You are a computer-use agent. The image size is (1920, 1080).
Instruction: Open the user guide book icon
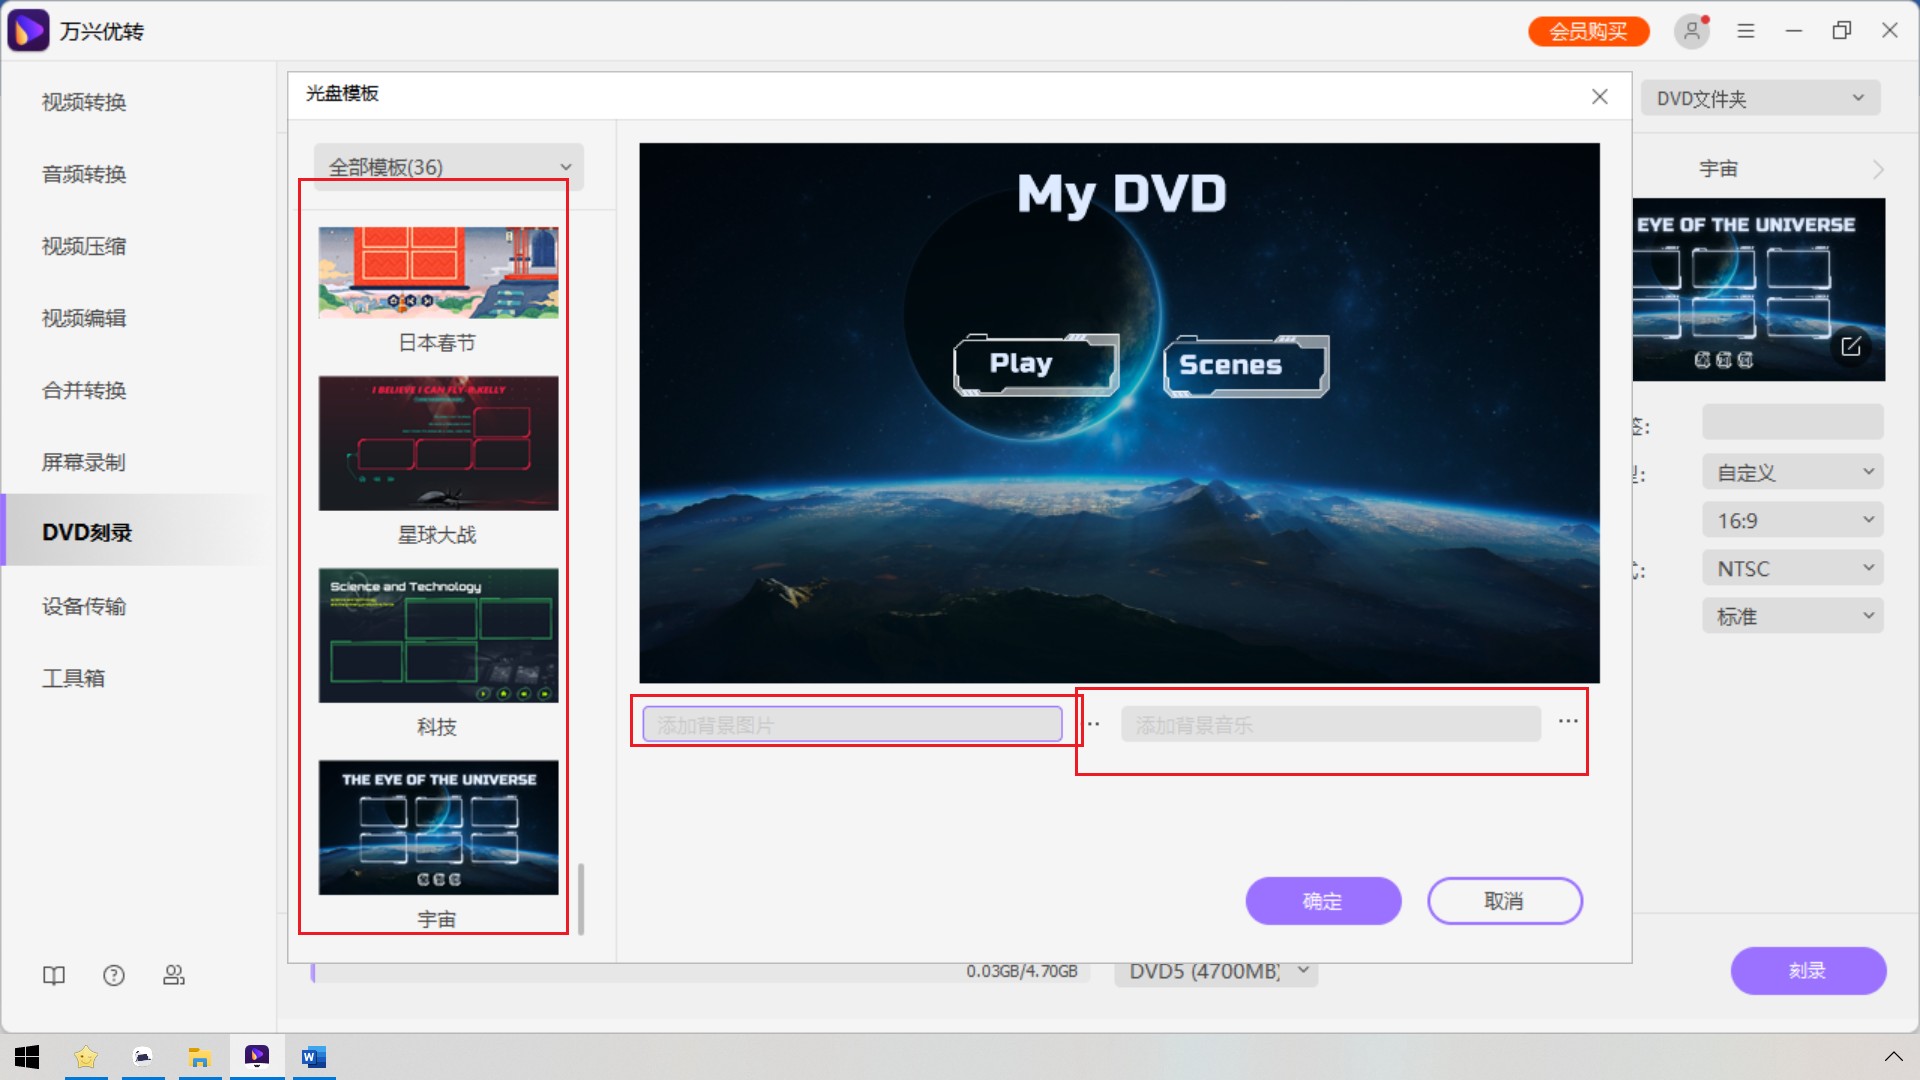pos(54,975)
